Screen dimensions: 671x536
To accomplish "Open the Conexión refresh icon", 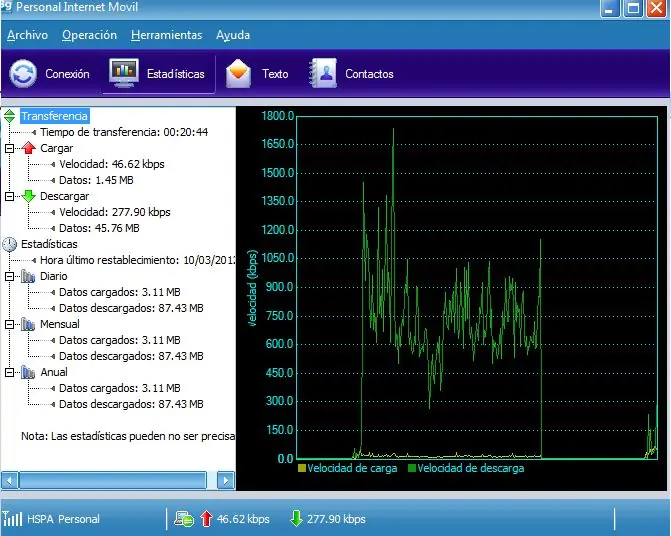I will click(23, 74).
